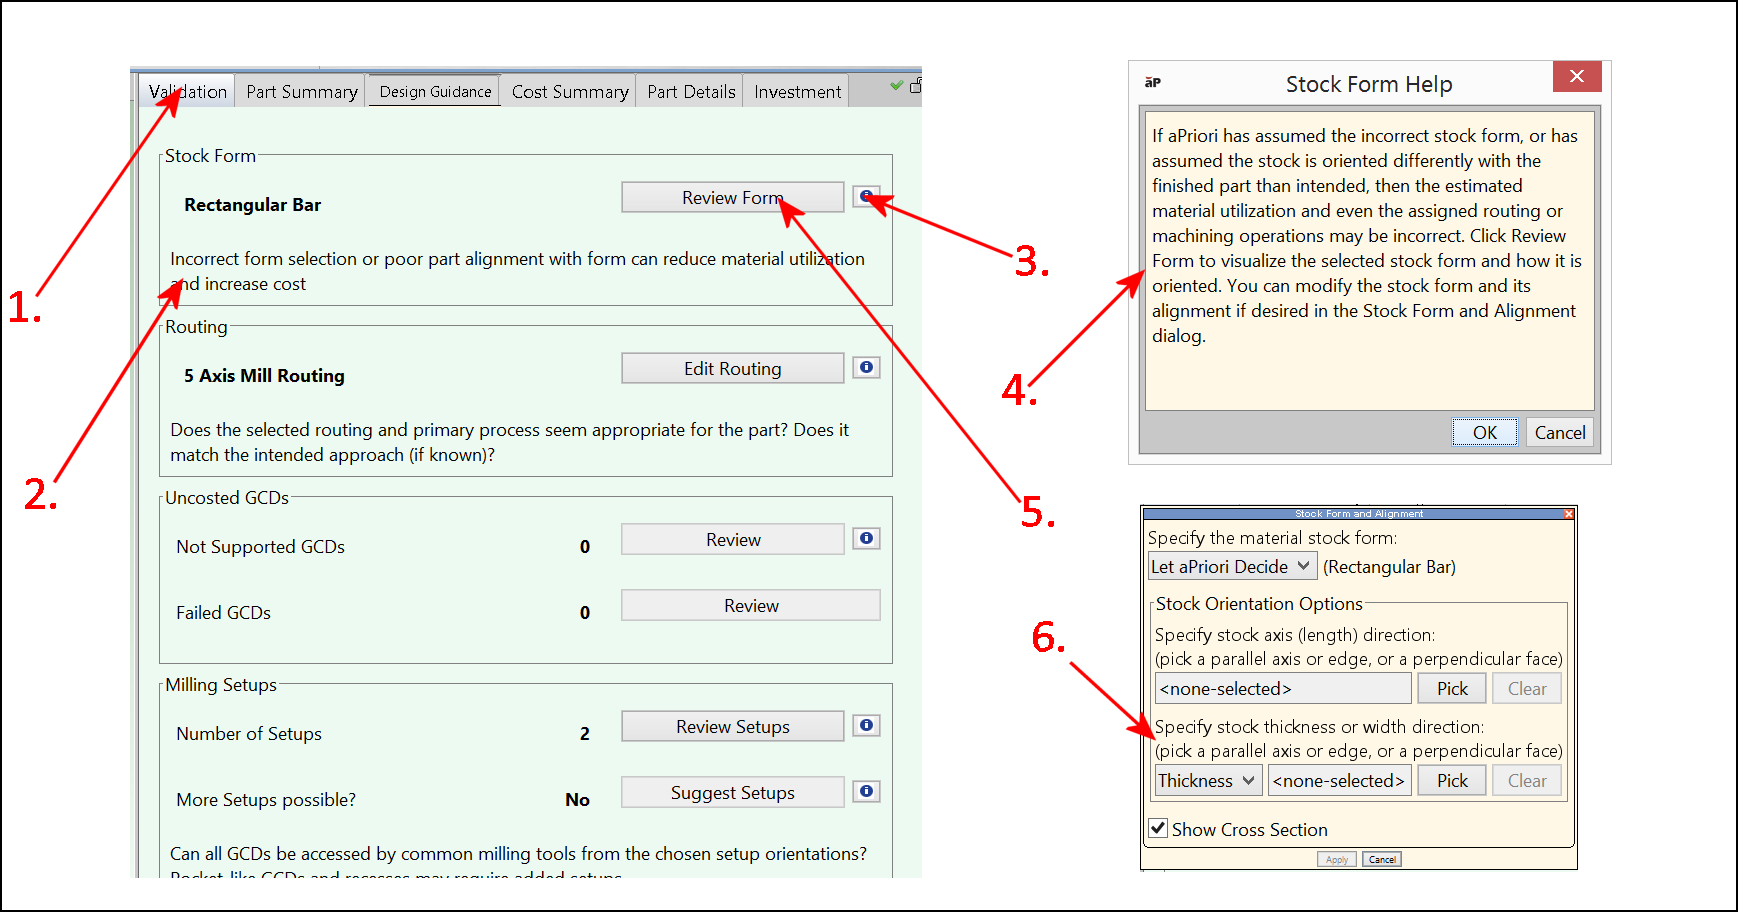Viewport: 1738px width, 912px height.
Task: Click the stock axis none-selected field
Action: 1282,689
